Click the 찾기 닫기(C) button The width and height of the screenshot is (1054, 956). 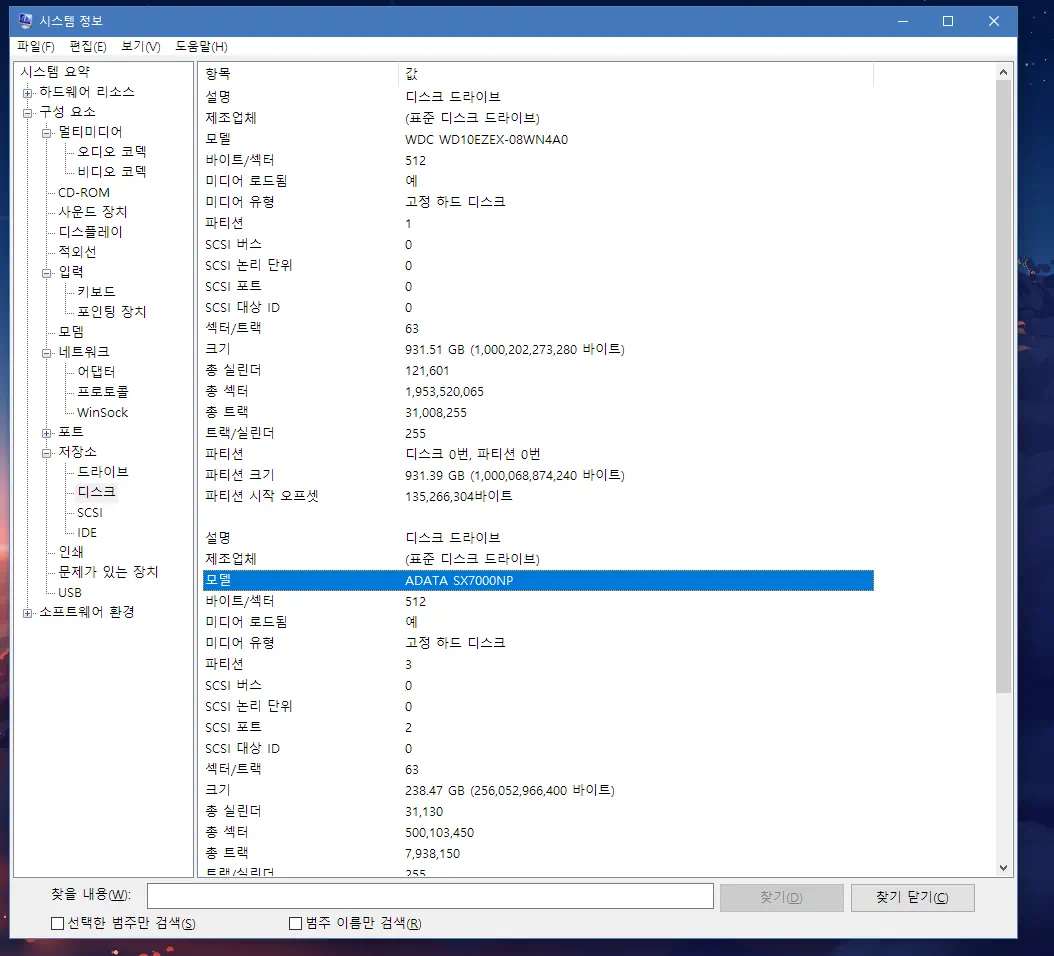(912, 898)
